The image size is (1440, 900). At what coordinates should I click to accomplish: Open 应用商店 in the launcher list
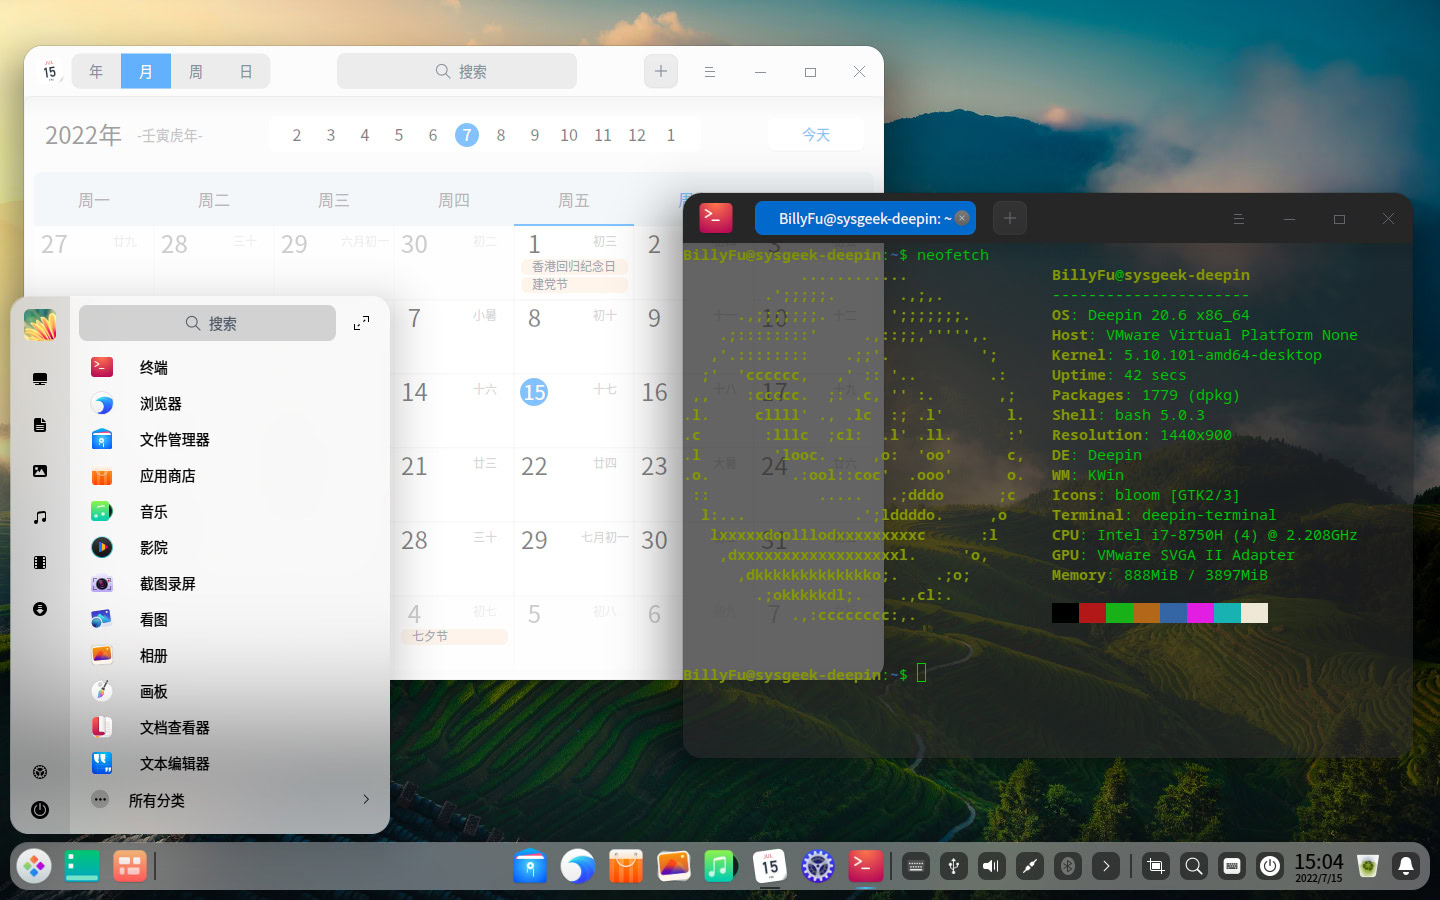point(229,476)
